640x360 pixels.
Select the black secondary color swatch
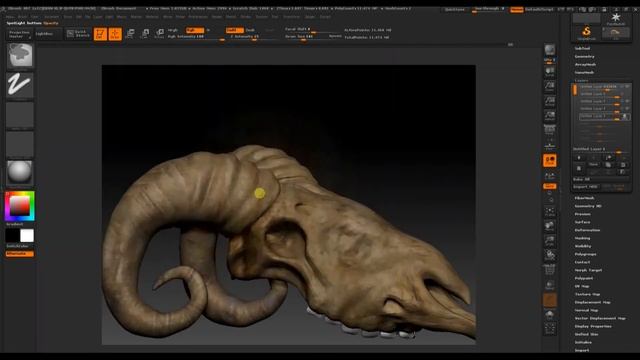coord(12,236)
